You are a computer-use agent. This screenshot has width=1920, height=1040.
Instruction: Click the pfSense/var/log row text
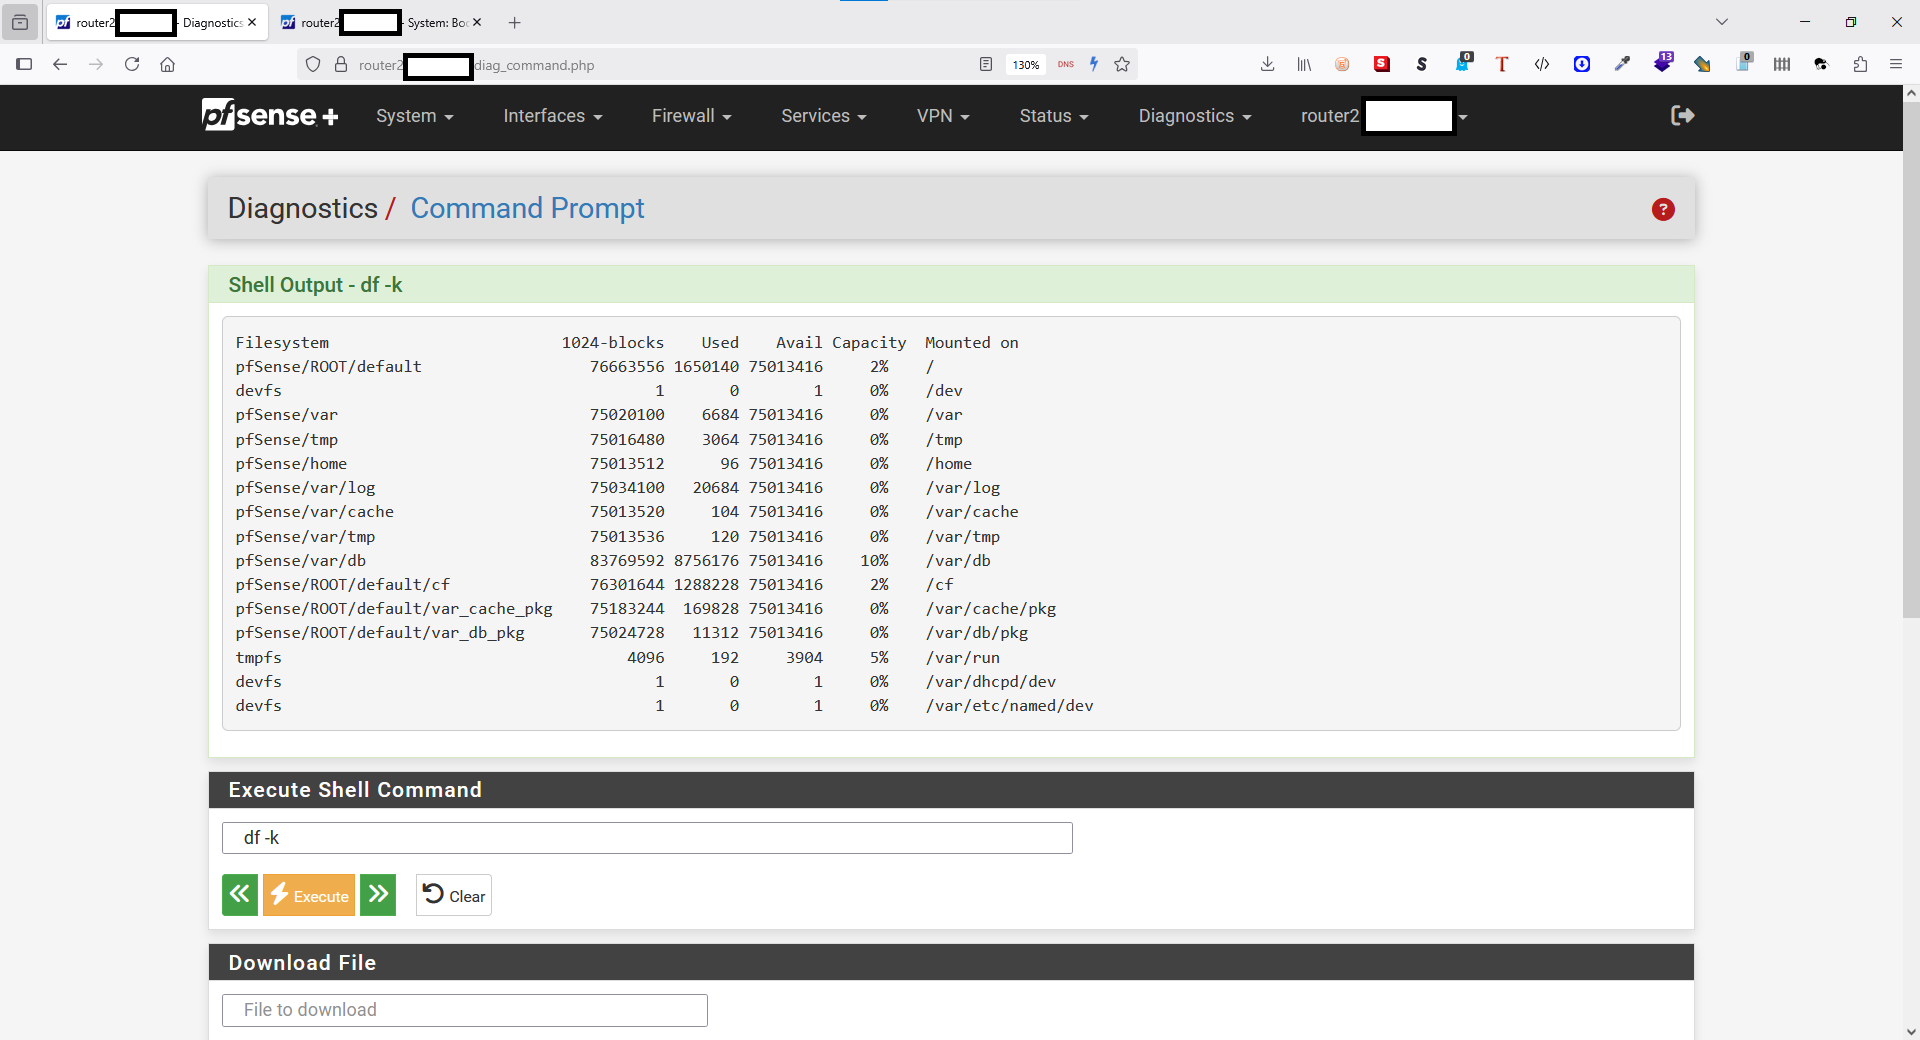click(305, 487)
